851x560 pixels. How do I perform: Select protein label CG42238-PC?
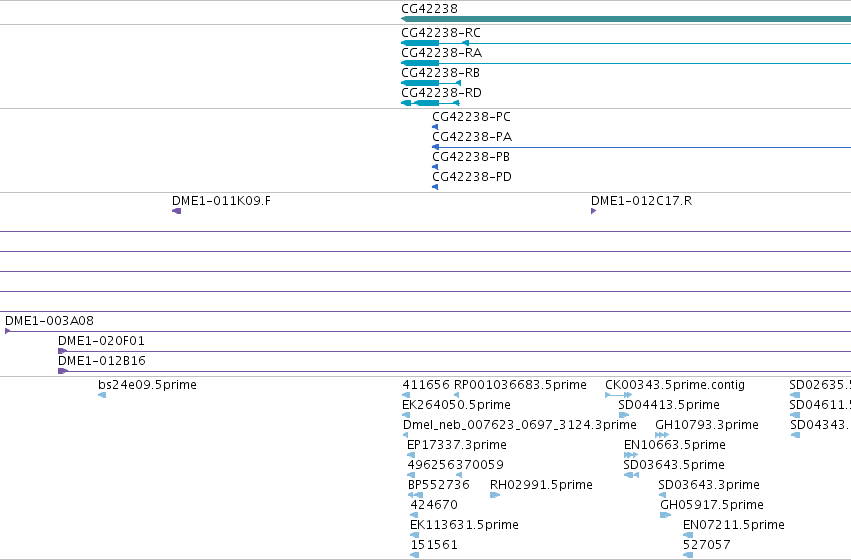pos(471,117)
